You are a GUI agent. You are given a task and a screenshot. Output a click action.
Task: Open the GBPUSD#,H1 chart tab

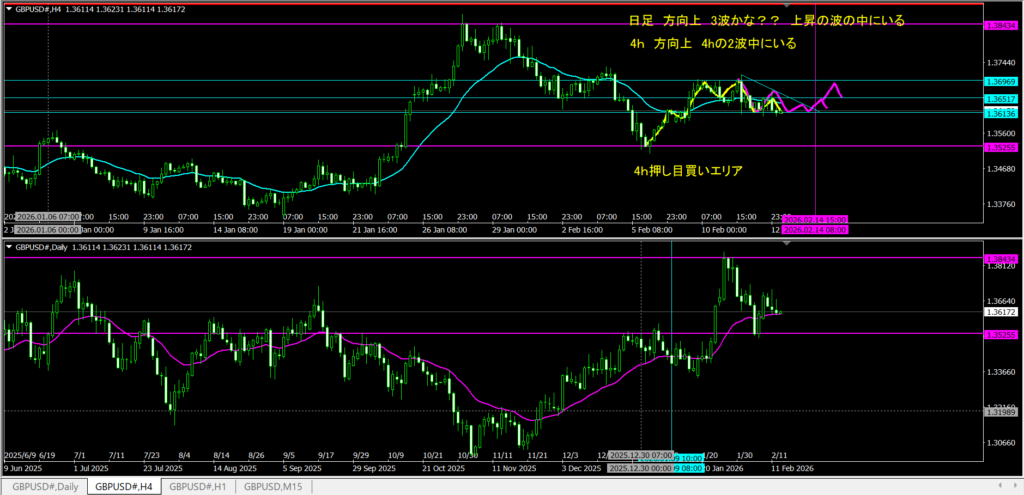201,487
